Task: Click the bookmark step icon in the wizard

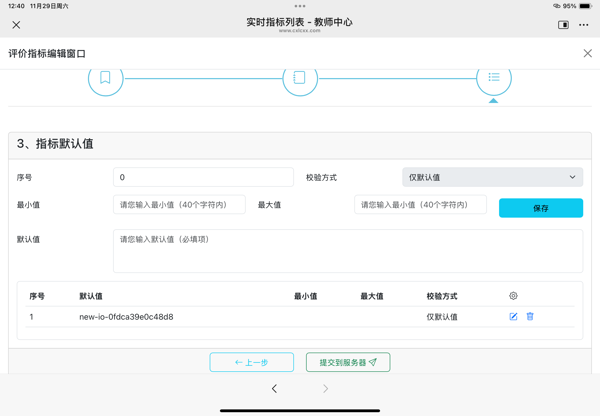Action: 105,77
